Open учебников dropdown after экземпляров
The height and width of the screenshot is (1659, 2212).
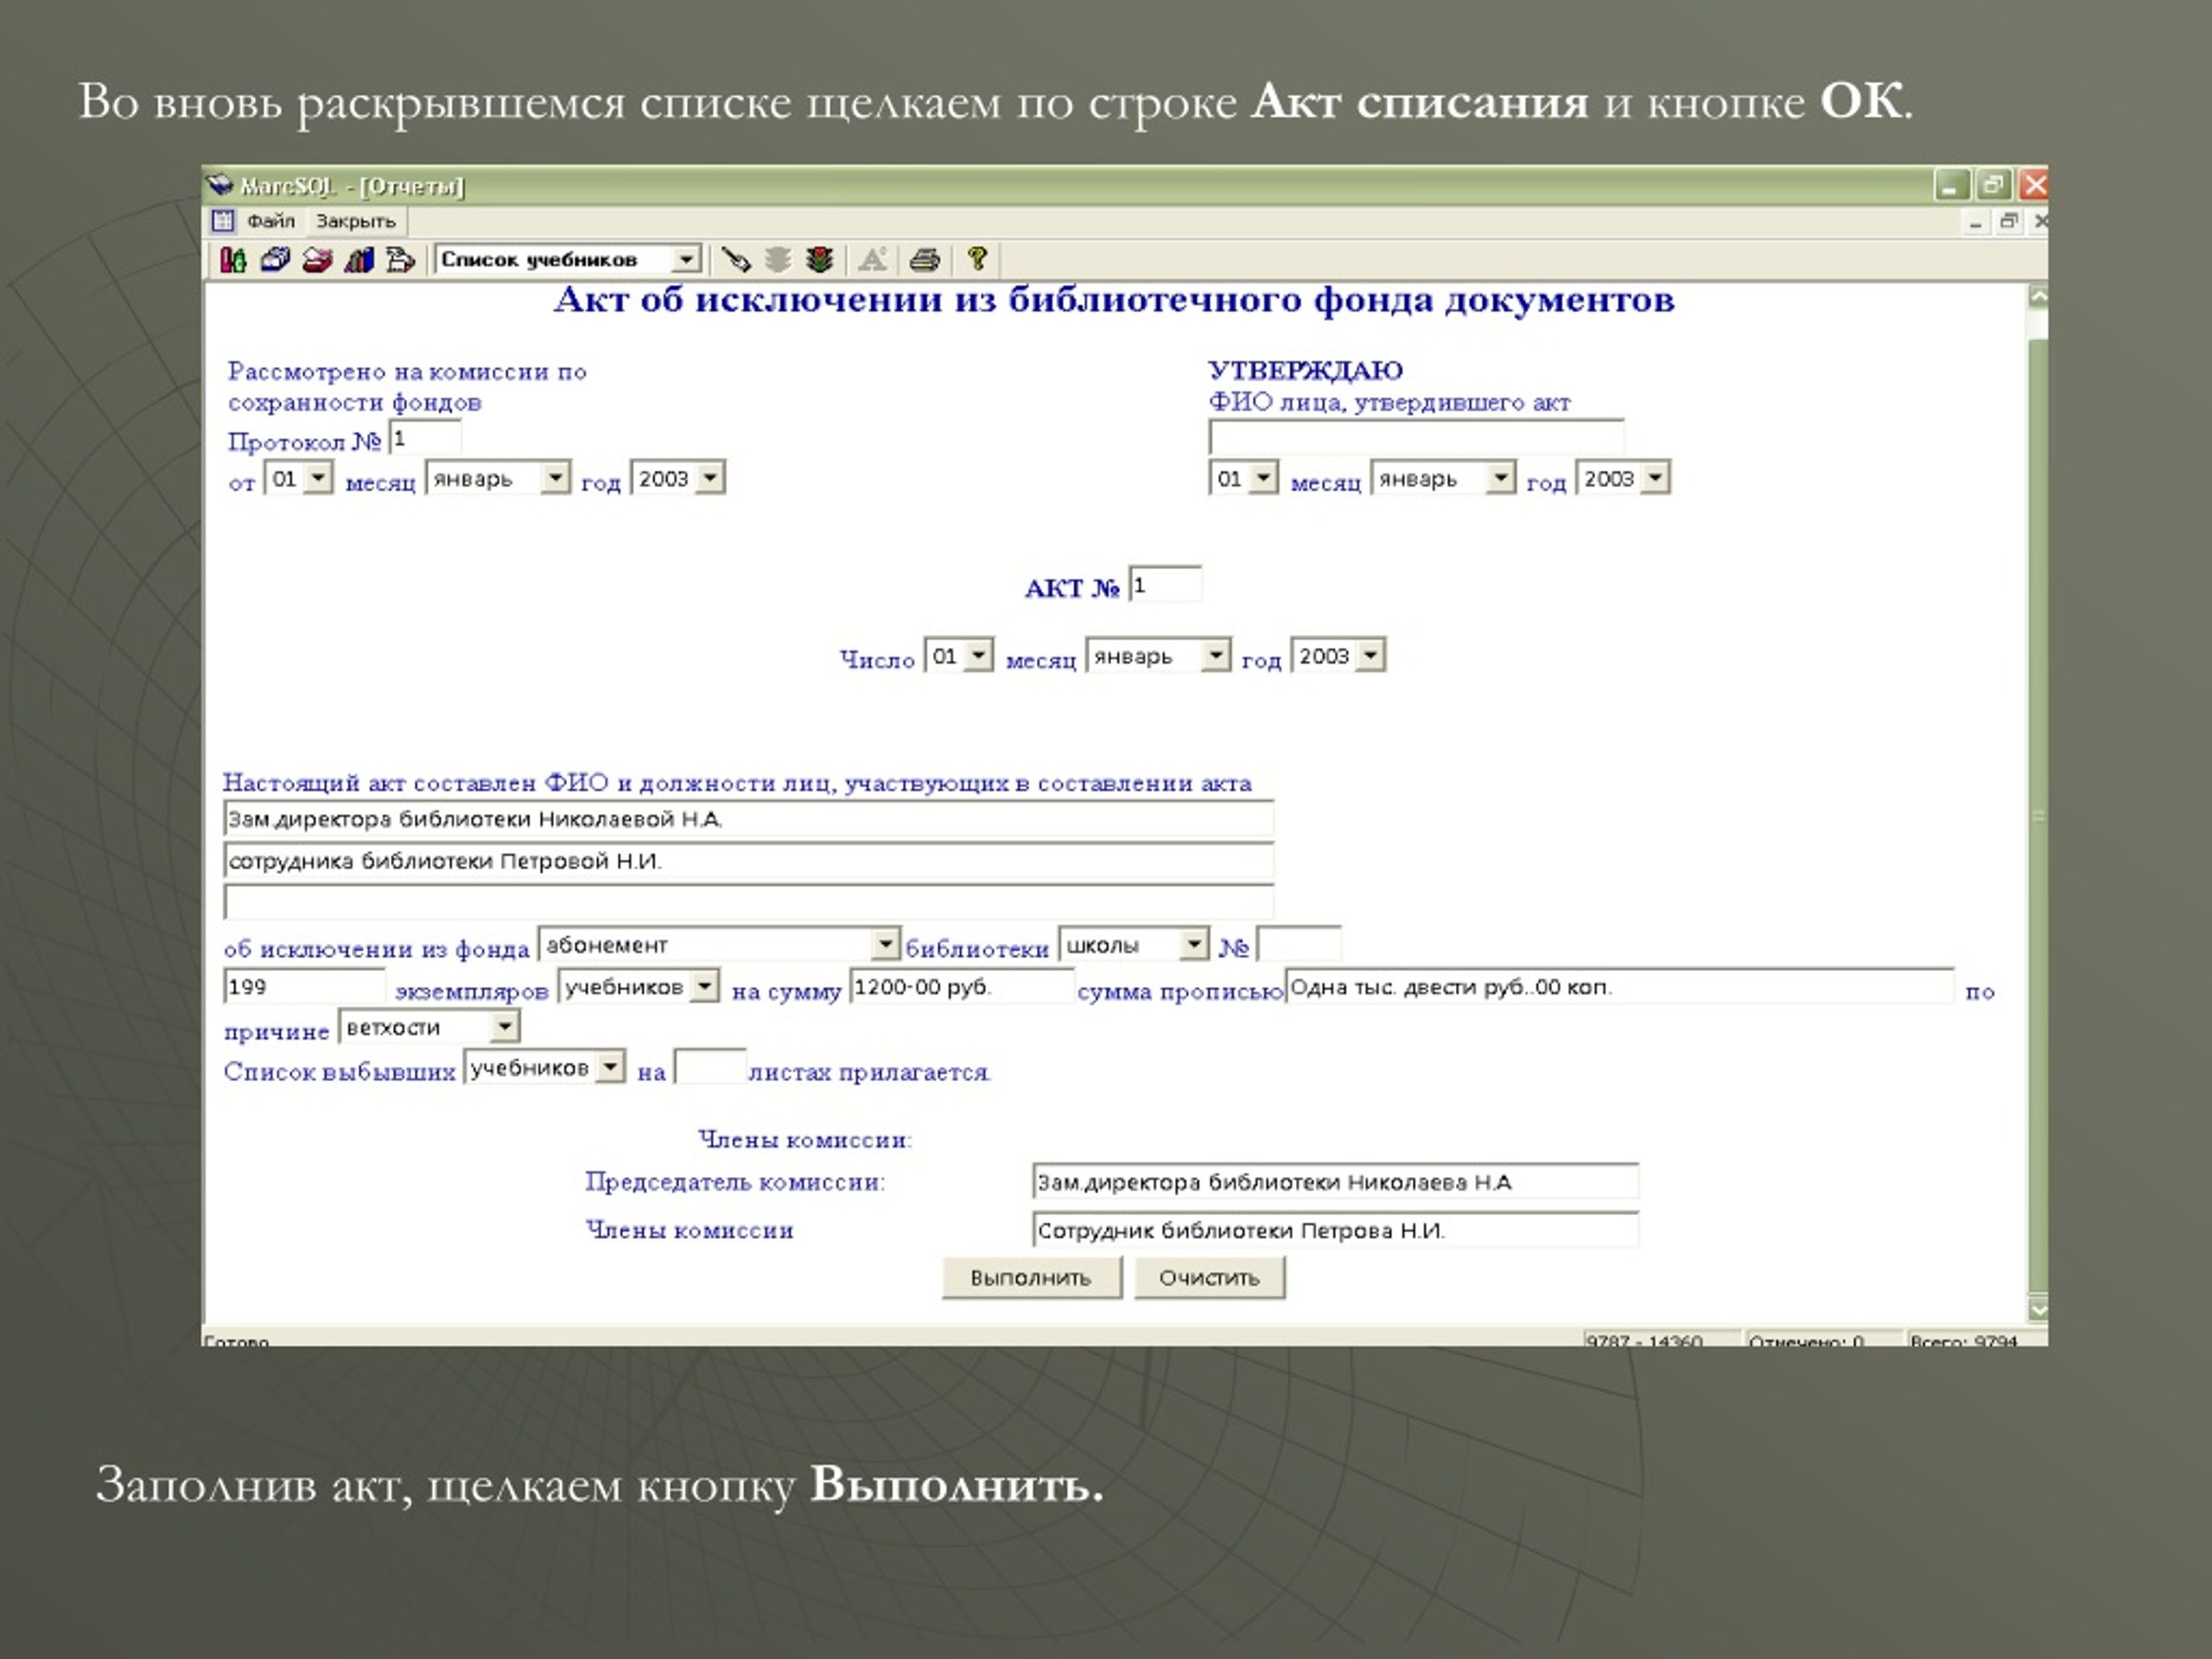705,986
